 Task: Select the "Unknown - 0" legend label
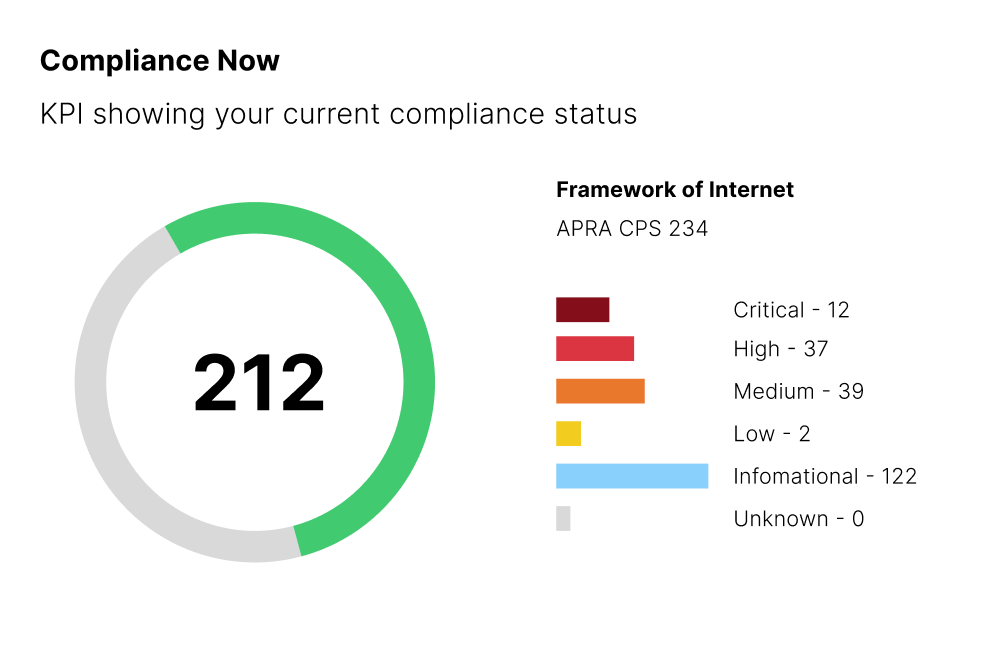798,519
